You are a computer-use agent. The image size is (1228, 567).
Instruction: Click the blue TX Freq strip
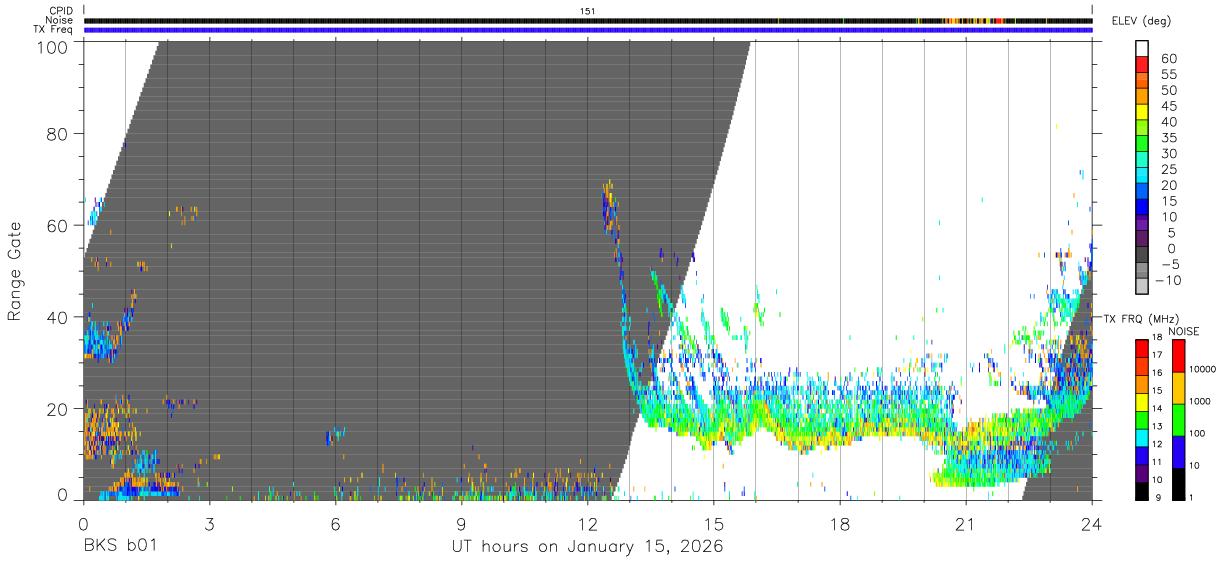pyautogui.click(x=588, y=30)
